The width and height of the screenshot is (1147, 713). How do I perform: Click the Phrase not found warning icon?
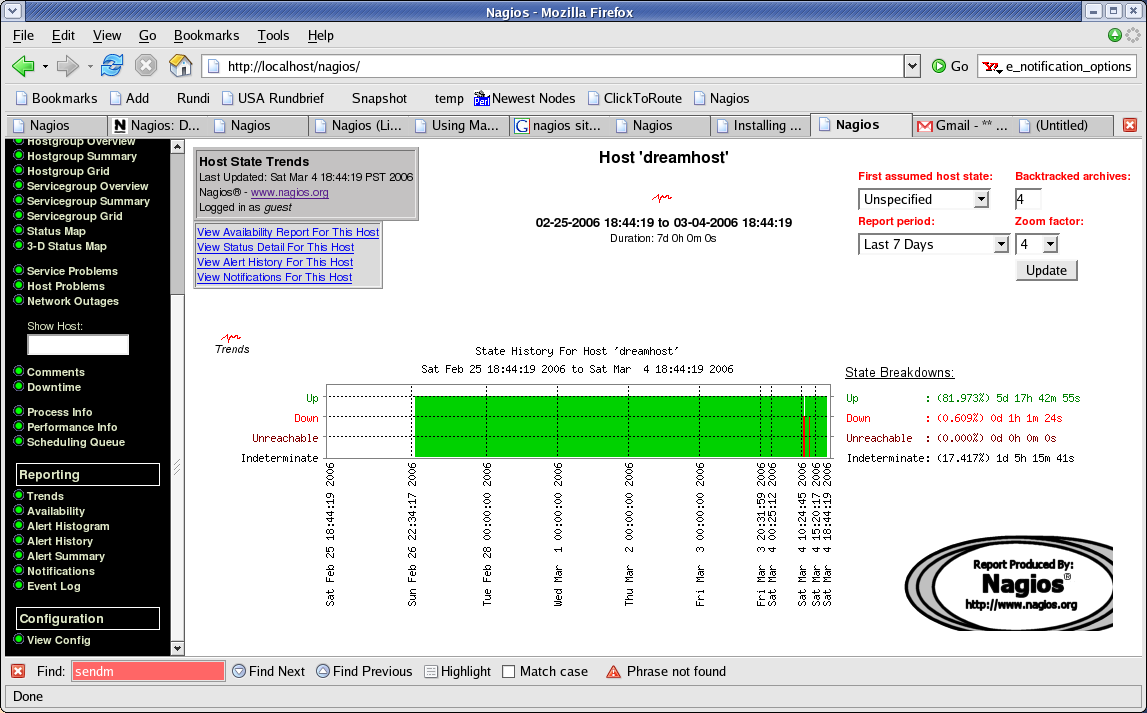click(614, 671)
